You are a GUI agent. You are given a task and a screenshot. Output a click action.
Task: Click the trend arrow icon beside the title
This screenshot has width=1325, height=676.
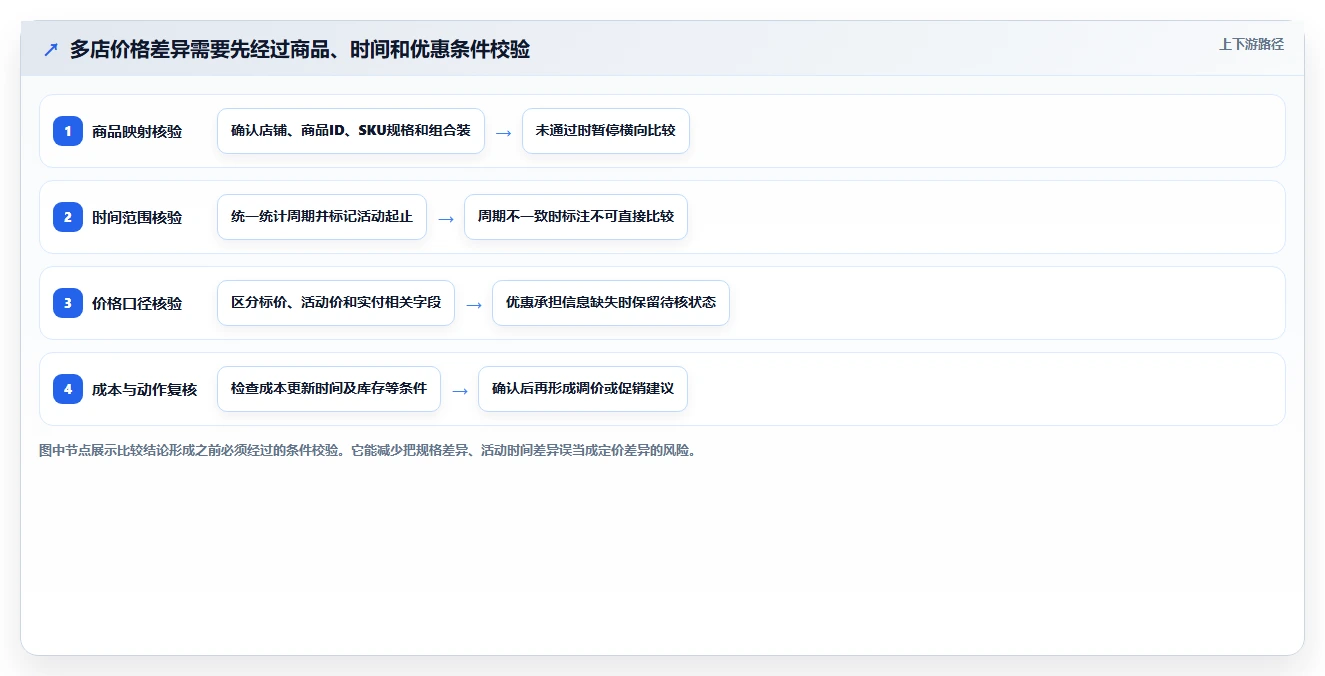click(x=50, y=49)
